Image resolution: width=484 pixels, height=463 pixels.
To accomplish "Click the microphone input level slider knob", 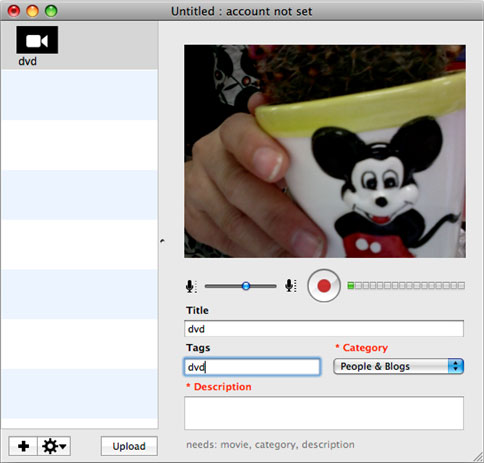I will coord(246,286).
